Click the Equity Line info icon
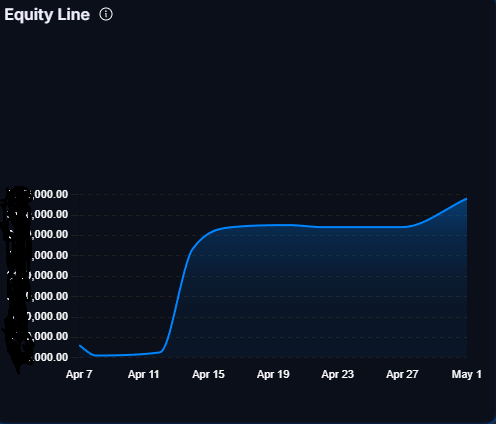The height and width of the screenshot is (424, 496). coord(106,14)
